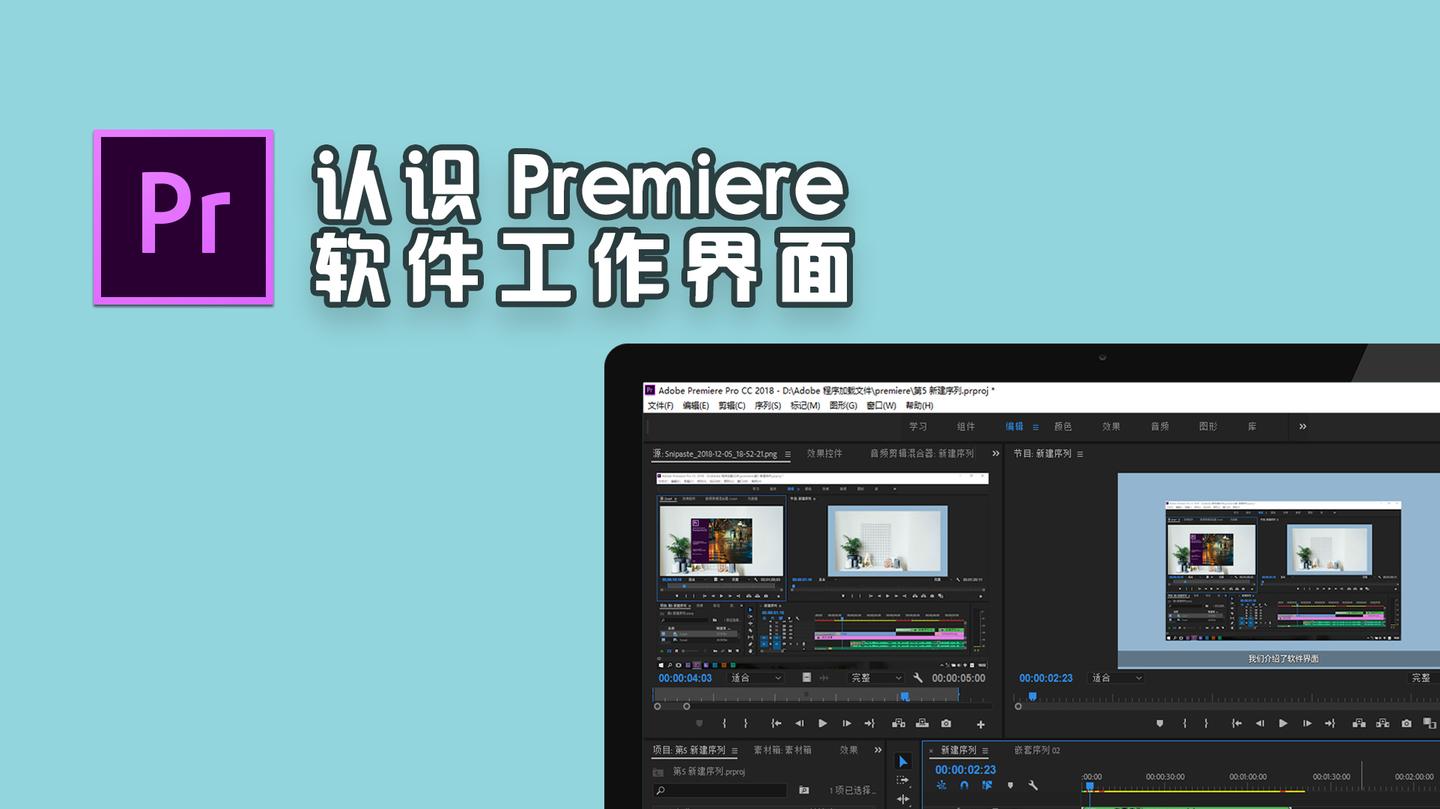Click the program monitor playhead marker
The height and width of the screenshot is (809, 1440).
[x=1033, y=696]
